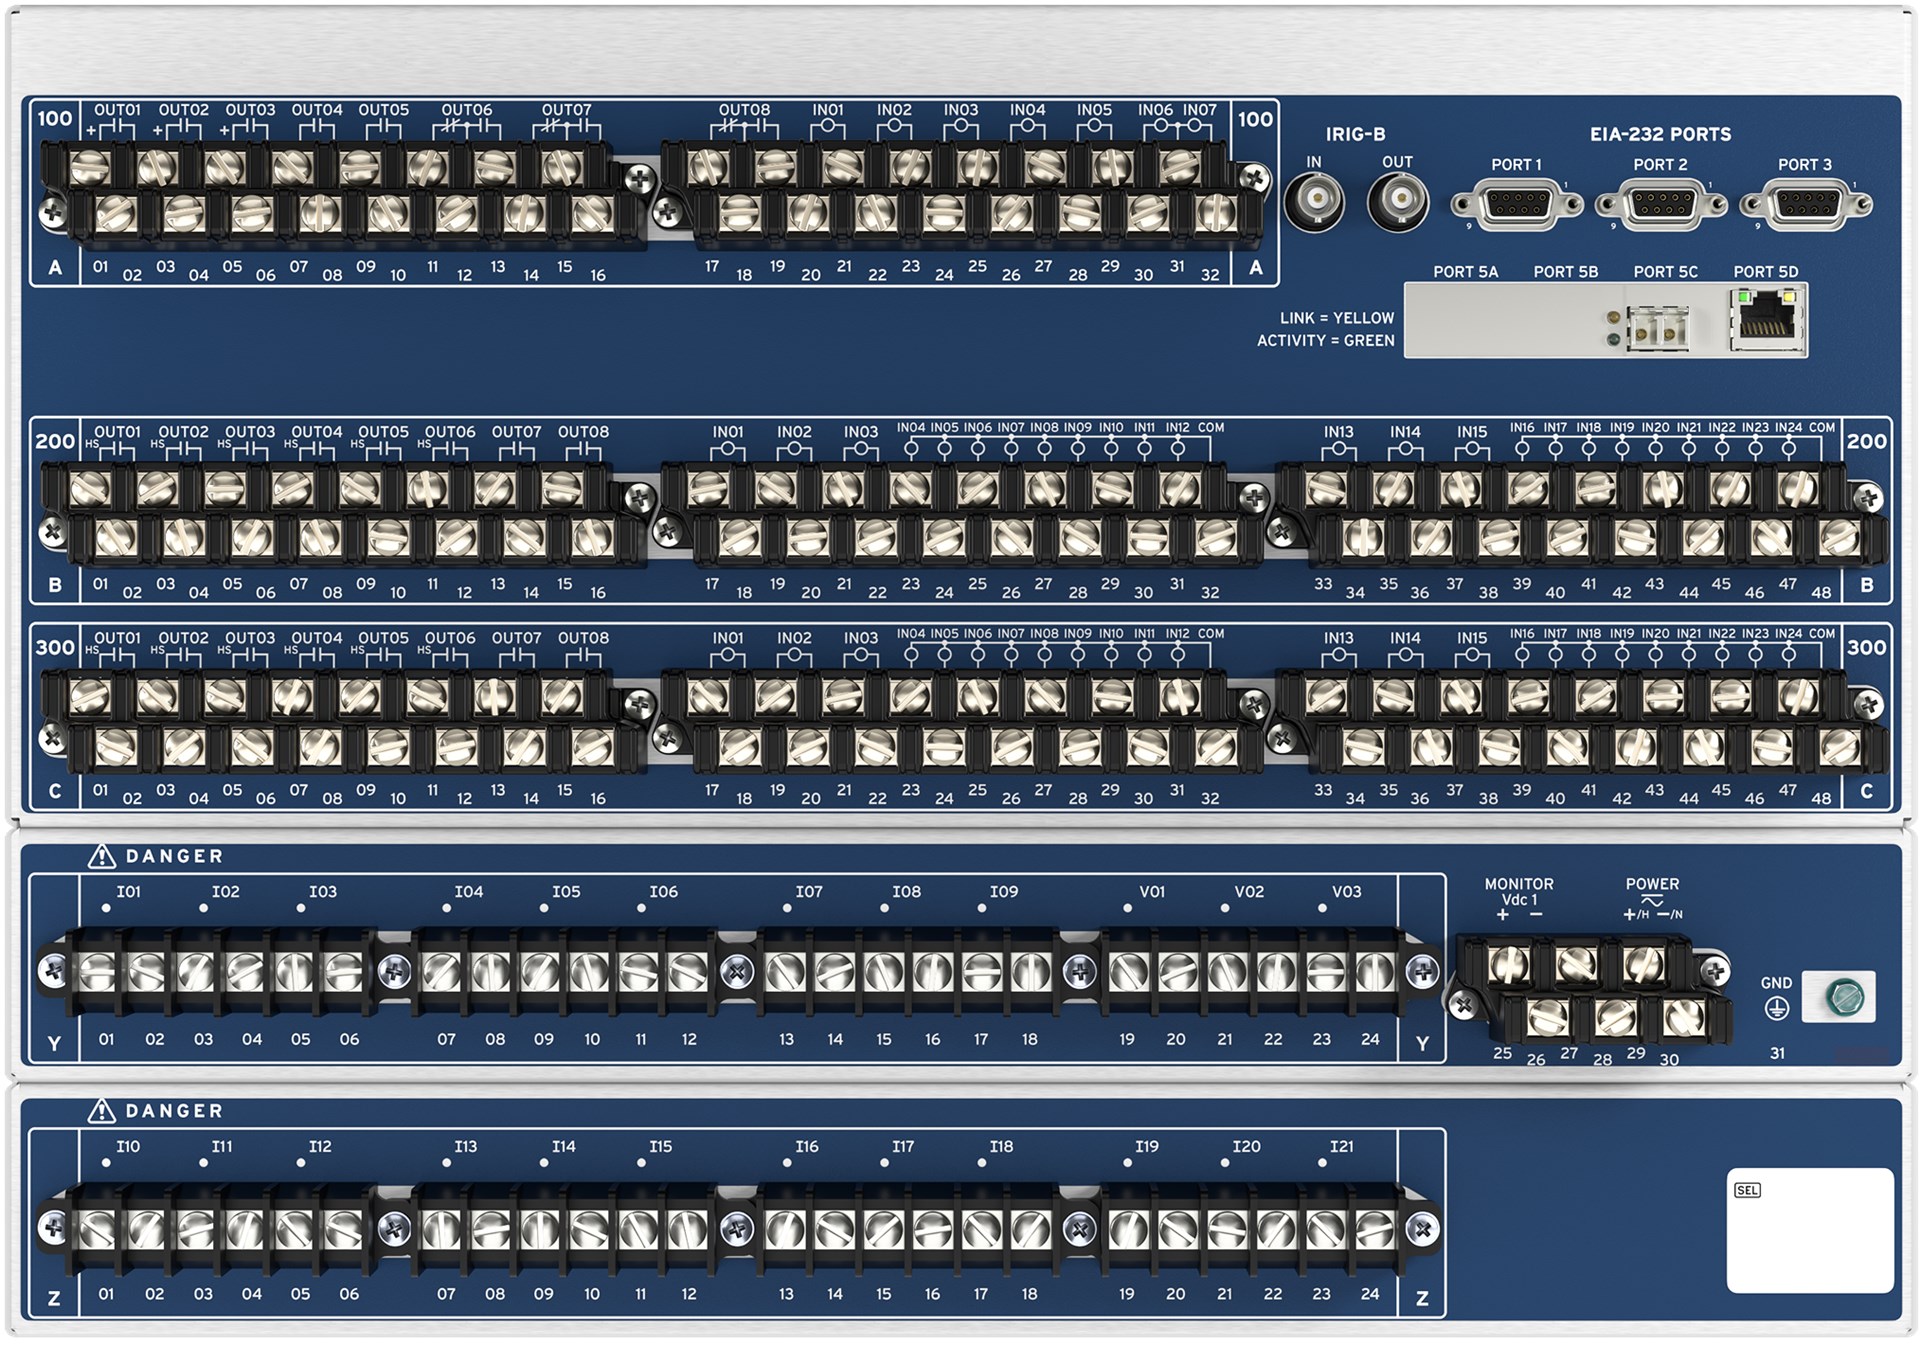Screen dimensions: 1920x1345
Task: Click the PORT 3 serial connector
Action: point(1805,205)
